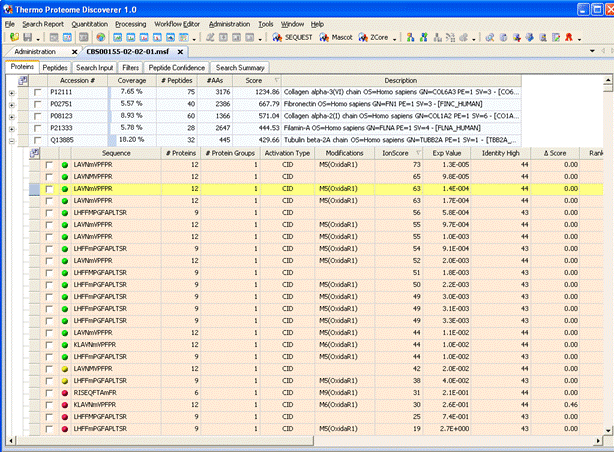Screen dimensions: 614x452
Task: Sort proteins by Score column header
Action: (257, 80)
